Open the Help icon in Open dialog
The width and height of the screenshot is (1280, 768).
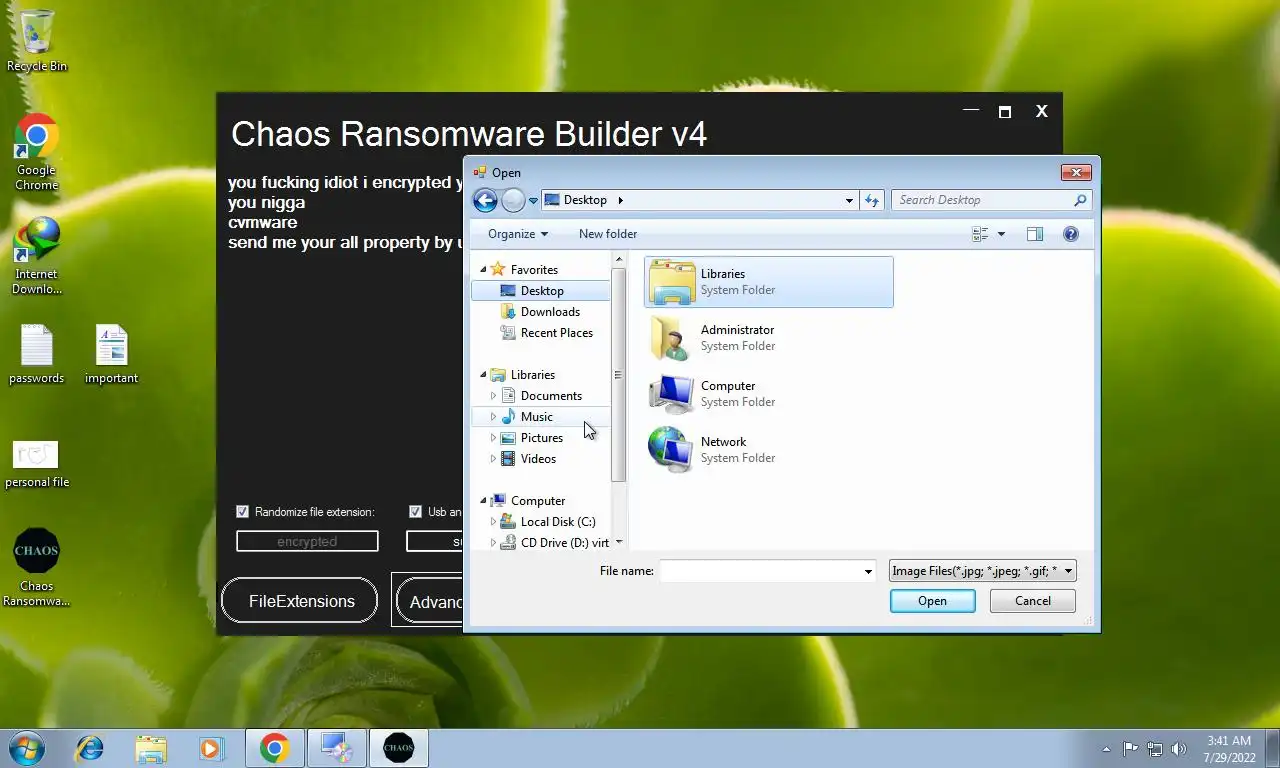pos(1071,234)
